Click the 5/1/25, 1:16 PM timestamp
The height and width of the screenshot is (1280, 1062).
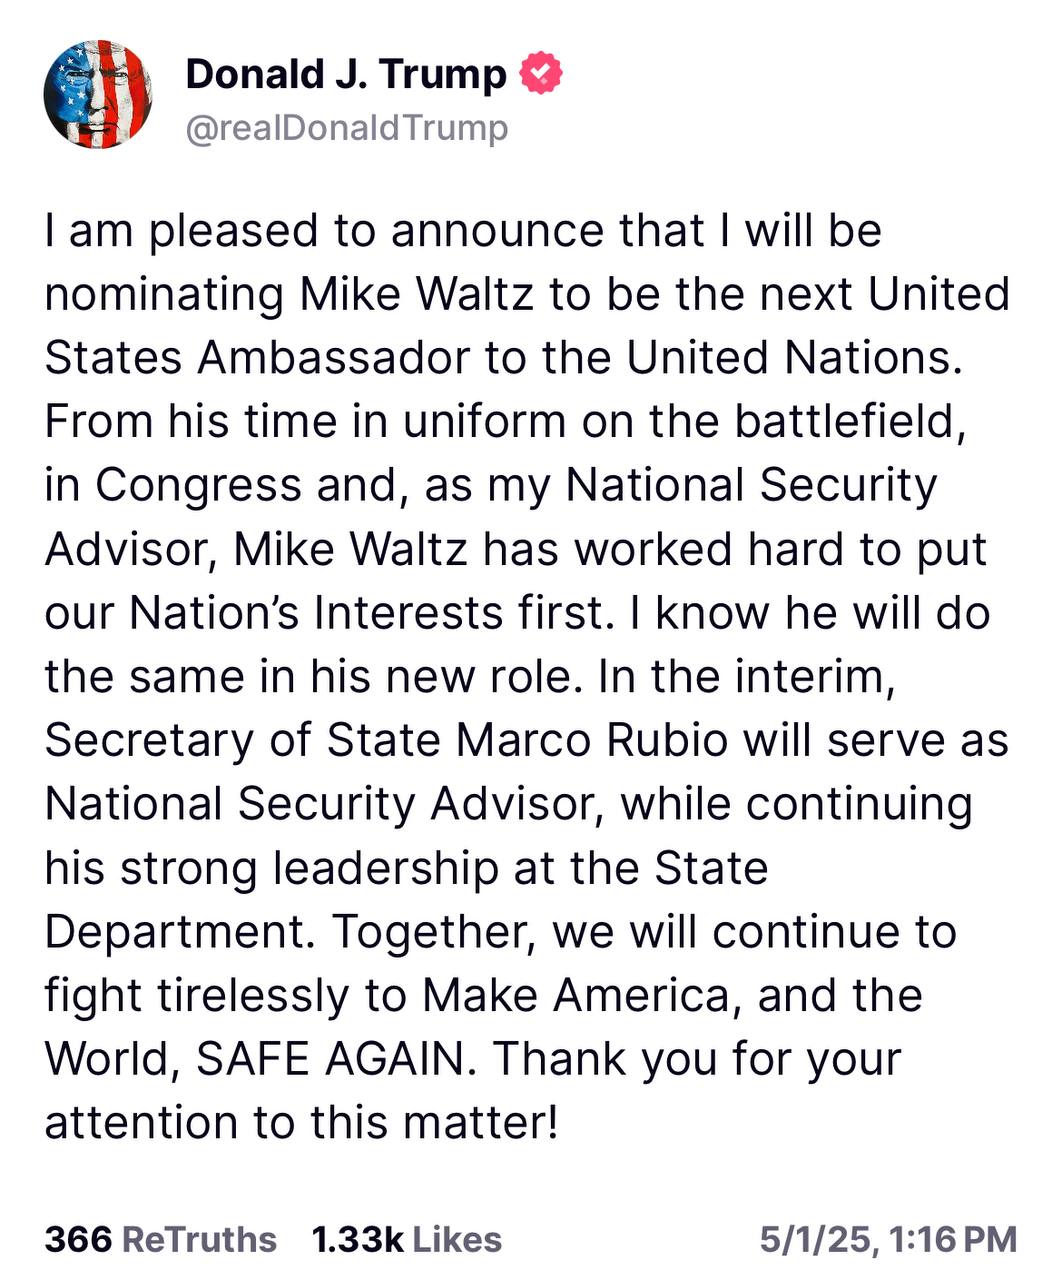point(888,1239)
